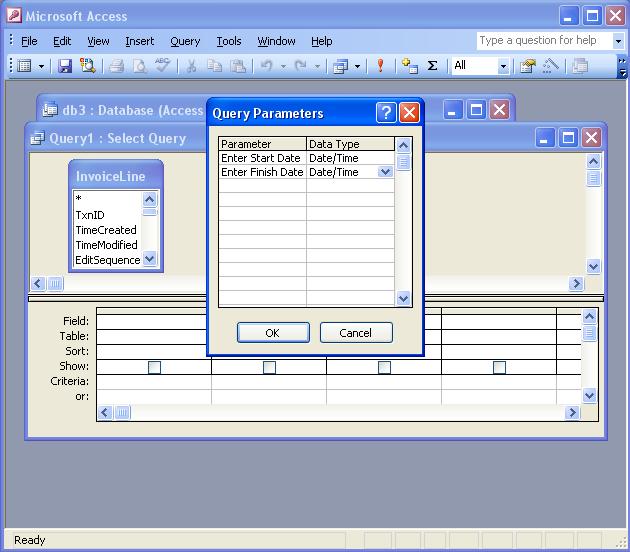Click OK in Query Parameters dialog
Image resolution: width=630 pixels, height=552 pixels.
273,333
